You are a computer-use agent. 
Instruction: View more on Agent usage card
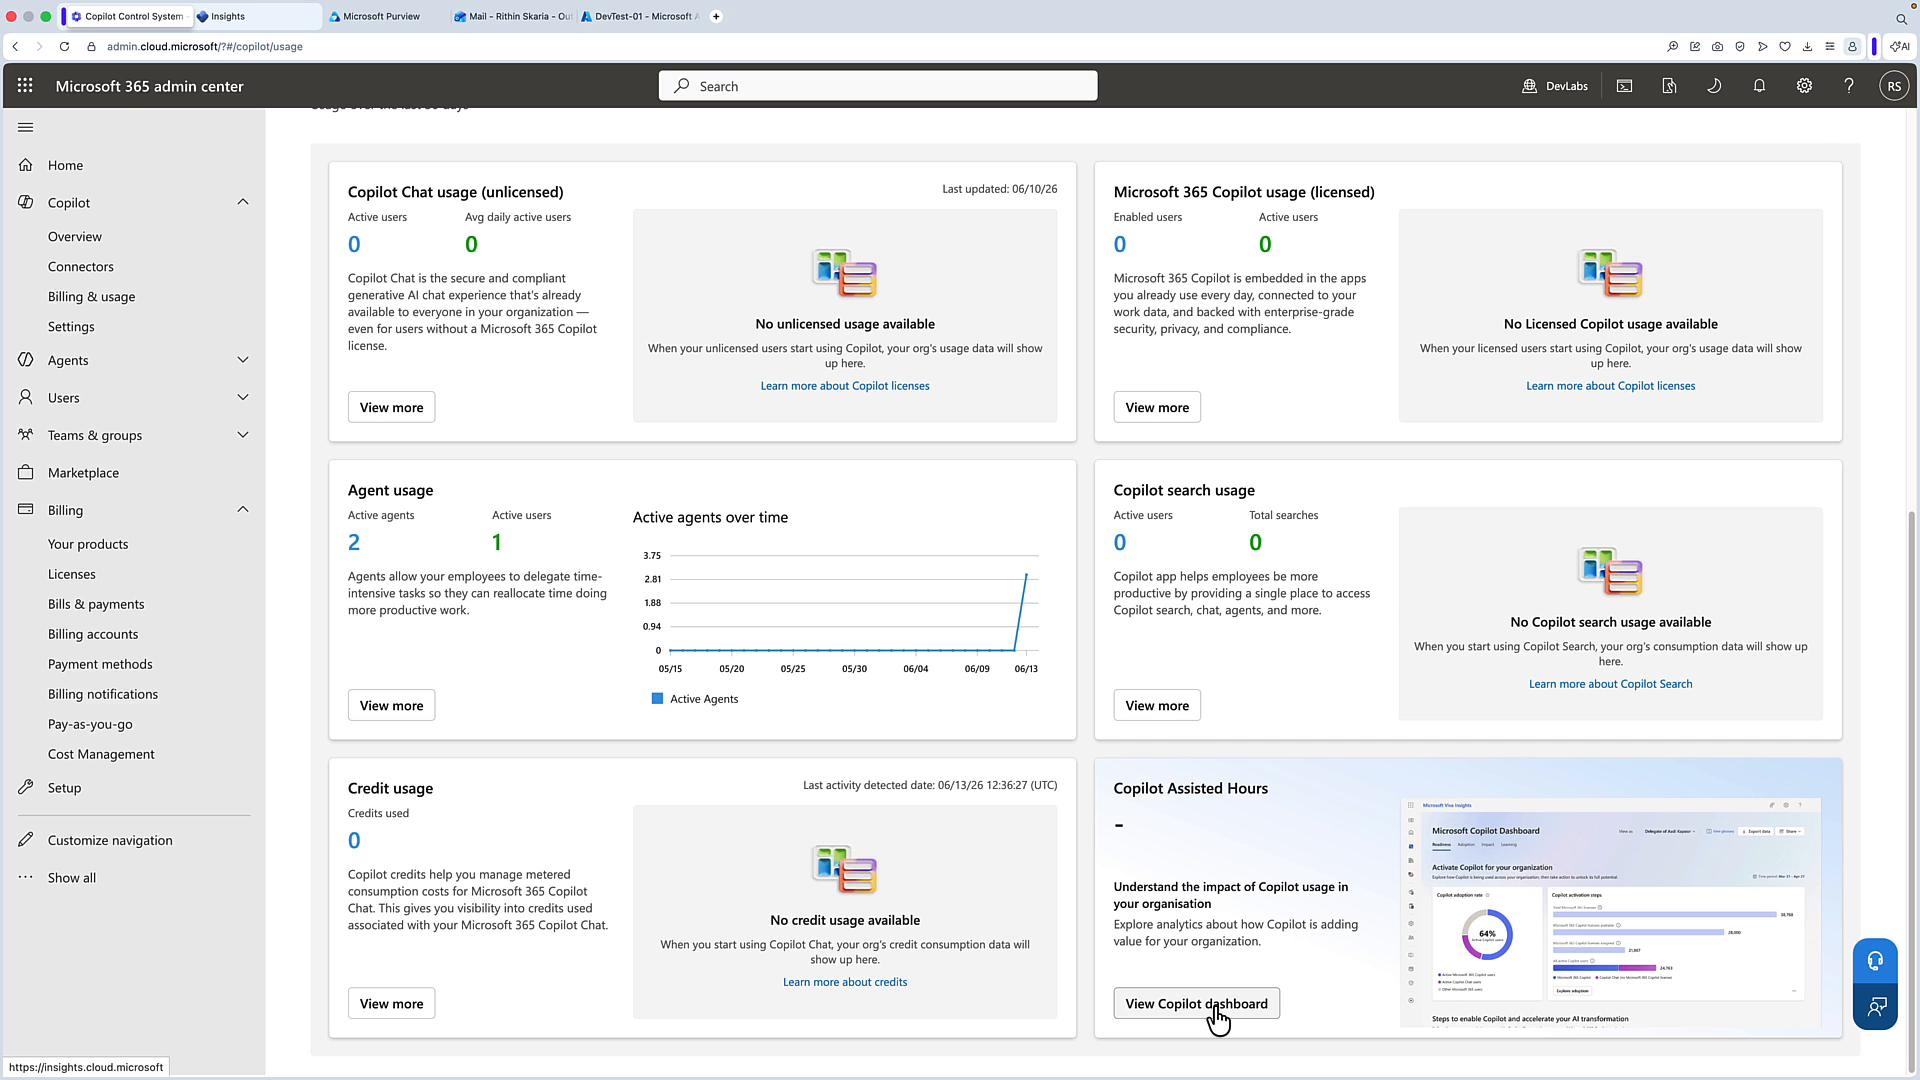click(391, 705)
